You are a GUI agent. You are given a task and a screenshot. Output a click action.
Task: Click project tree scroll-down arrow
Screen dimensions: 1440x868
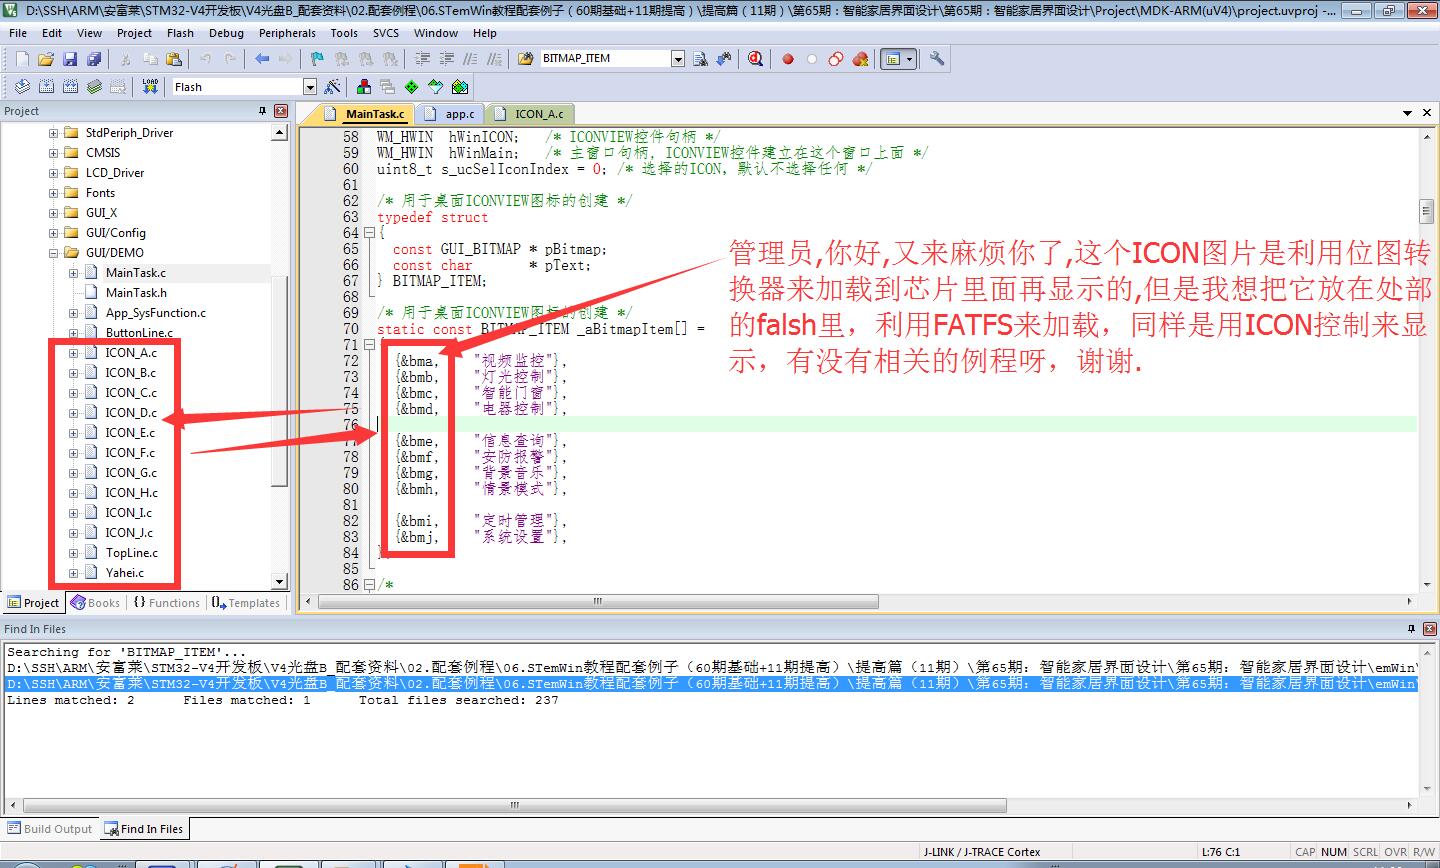pyautogui.click(x=280, y=581)
